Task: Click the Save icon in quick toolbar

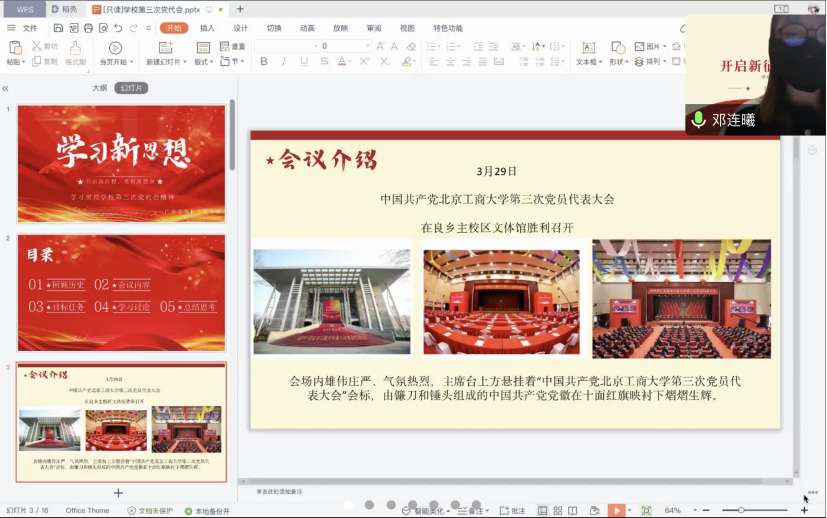Action: pos(59,28)
